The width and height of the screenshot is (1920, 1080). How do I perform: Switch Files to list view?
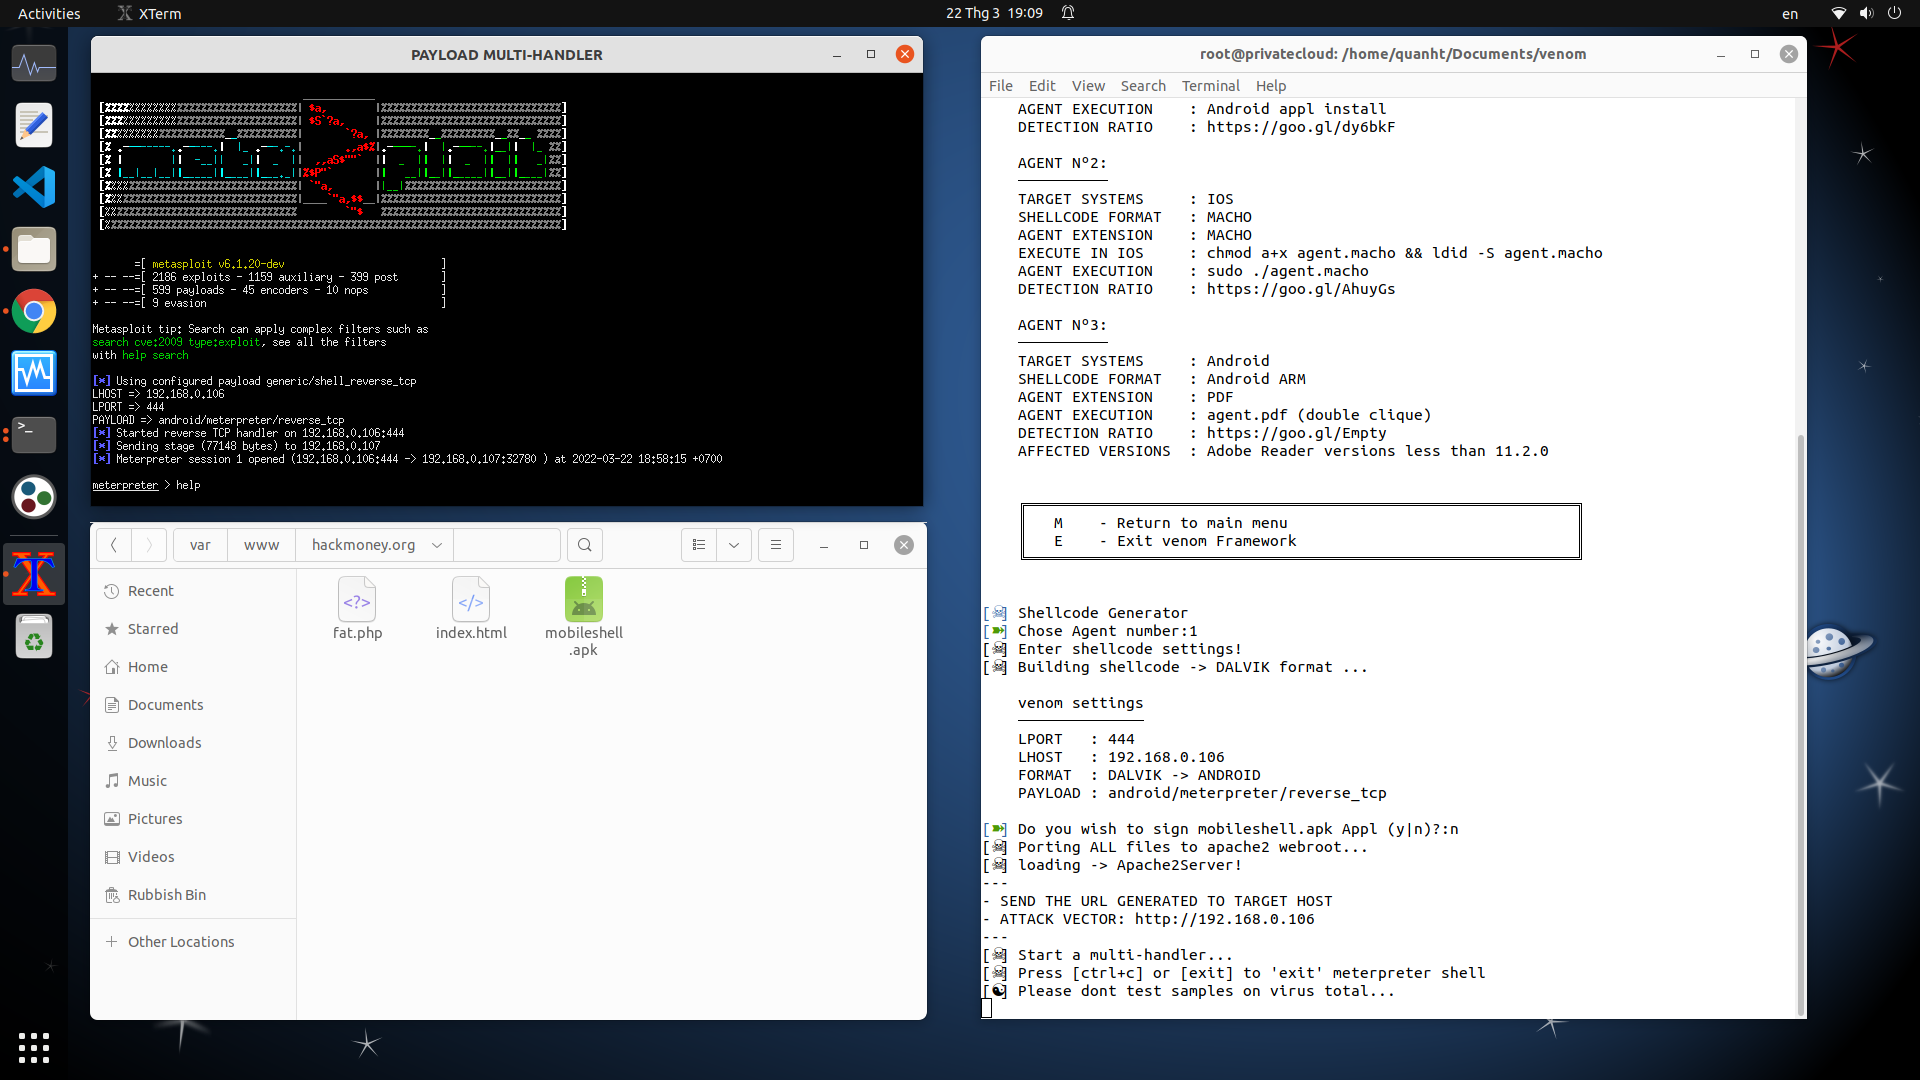(699, 545)
